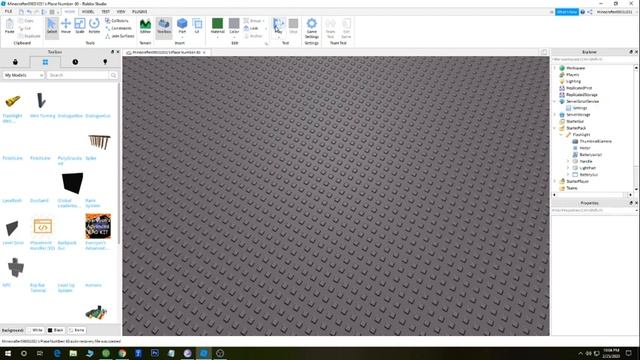Select Lighting in Explorer tree
The width and height of the screenshot is (640, 360).
(573, 81)
